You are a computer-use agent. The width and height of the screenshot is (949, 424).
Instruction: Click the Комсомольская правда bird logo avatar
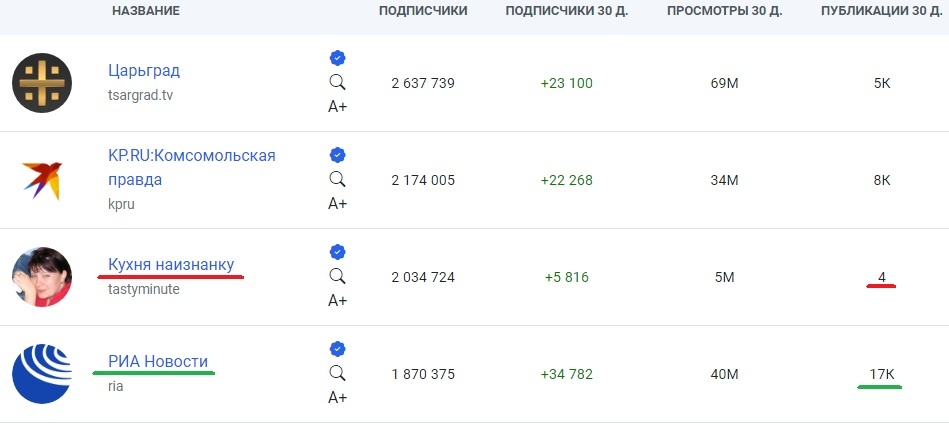pos(42,180)
